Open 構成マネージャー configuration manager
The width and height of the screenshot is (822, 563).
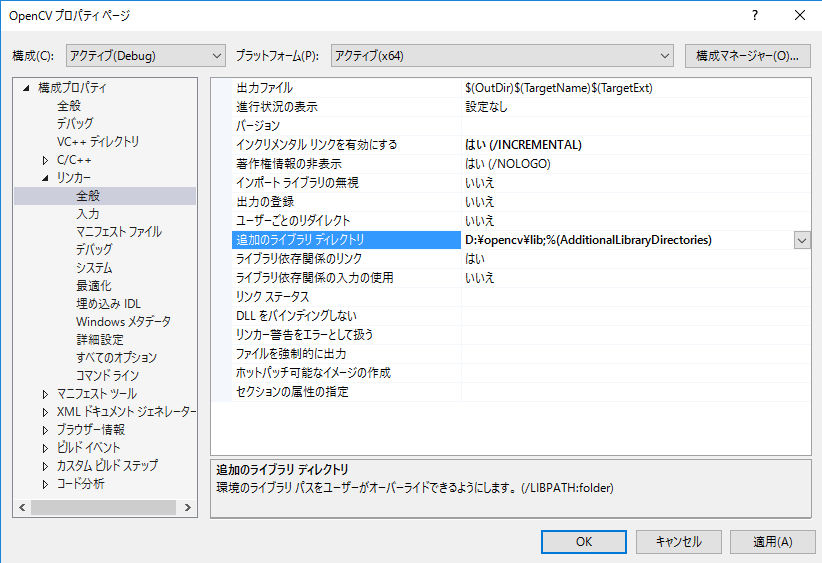pyautogui.click(x=747, y=55)
